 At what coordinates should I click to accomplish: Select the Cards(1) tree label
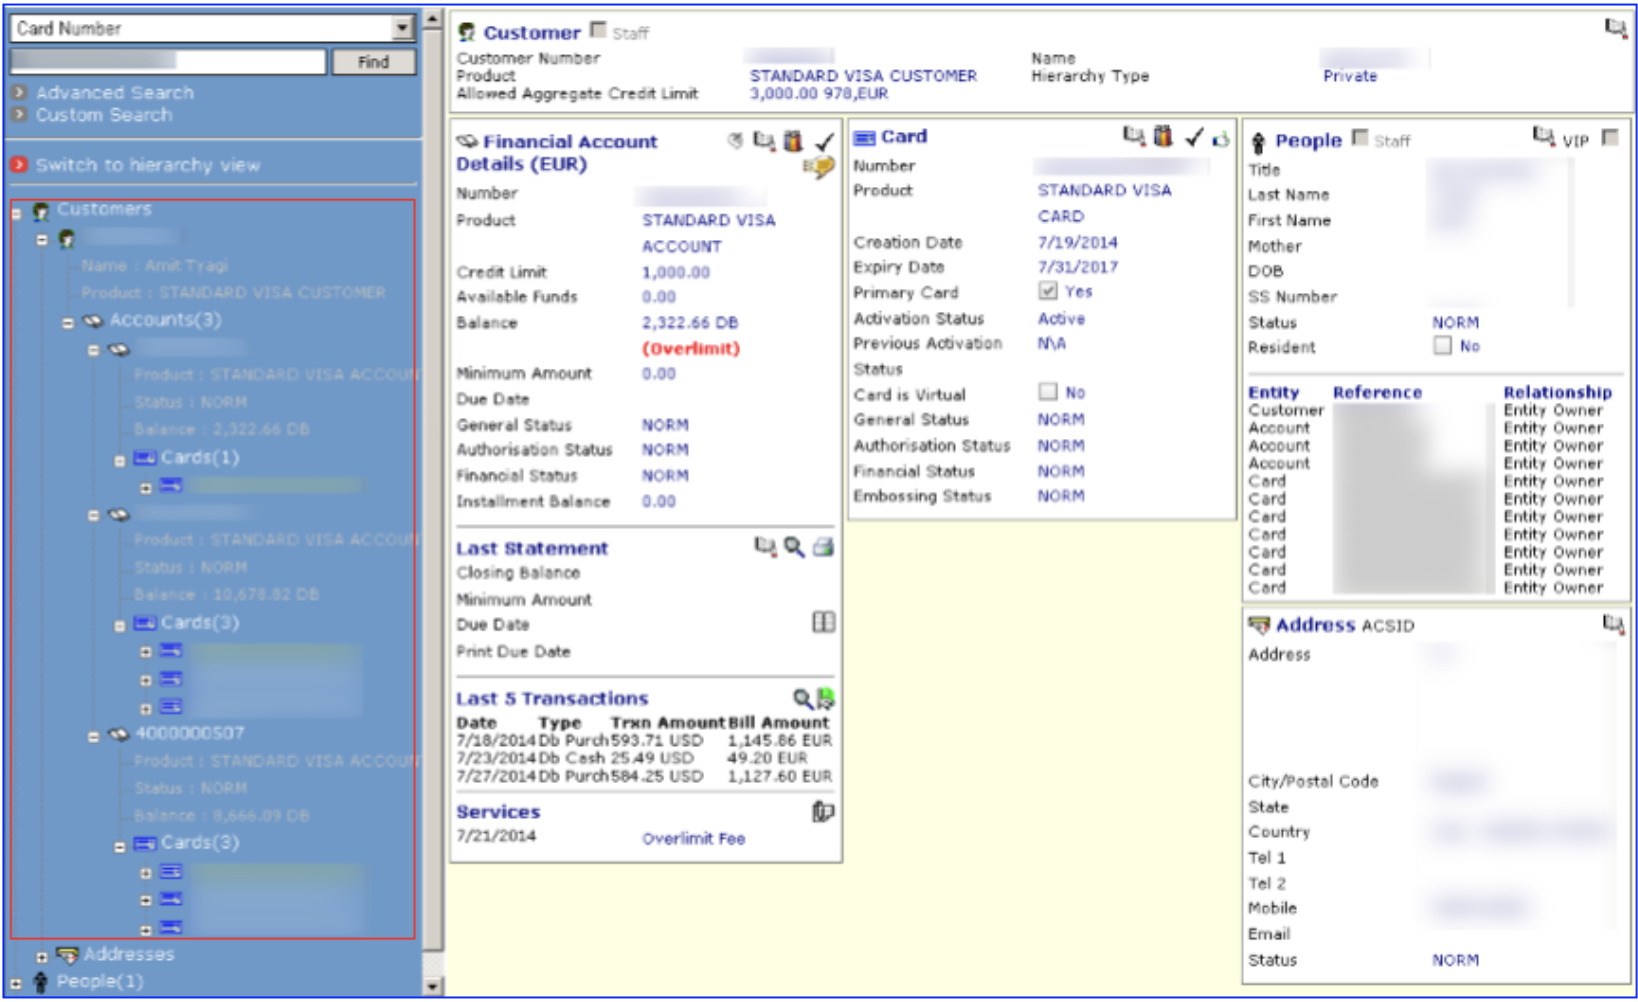tap(199, 457)
